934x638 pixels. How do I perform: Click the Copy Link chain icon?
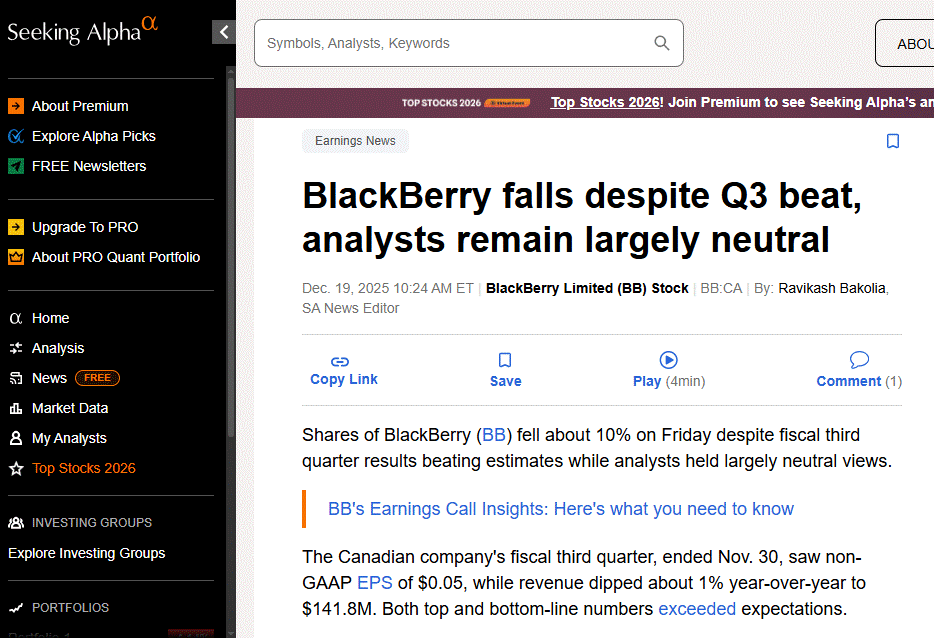point(340,361)
